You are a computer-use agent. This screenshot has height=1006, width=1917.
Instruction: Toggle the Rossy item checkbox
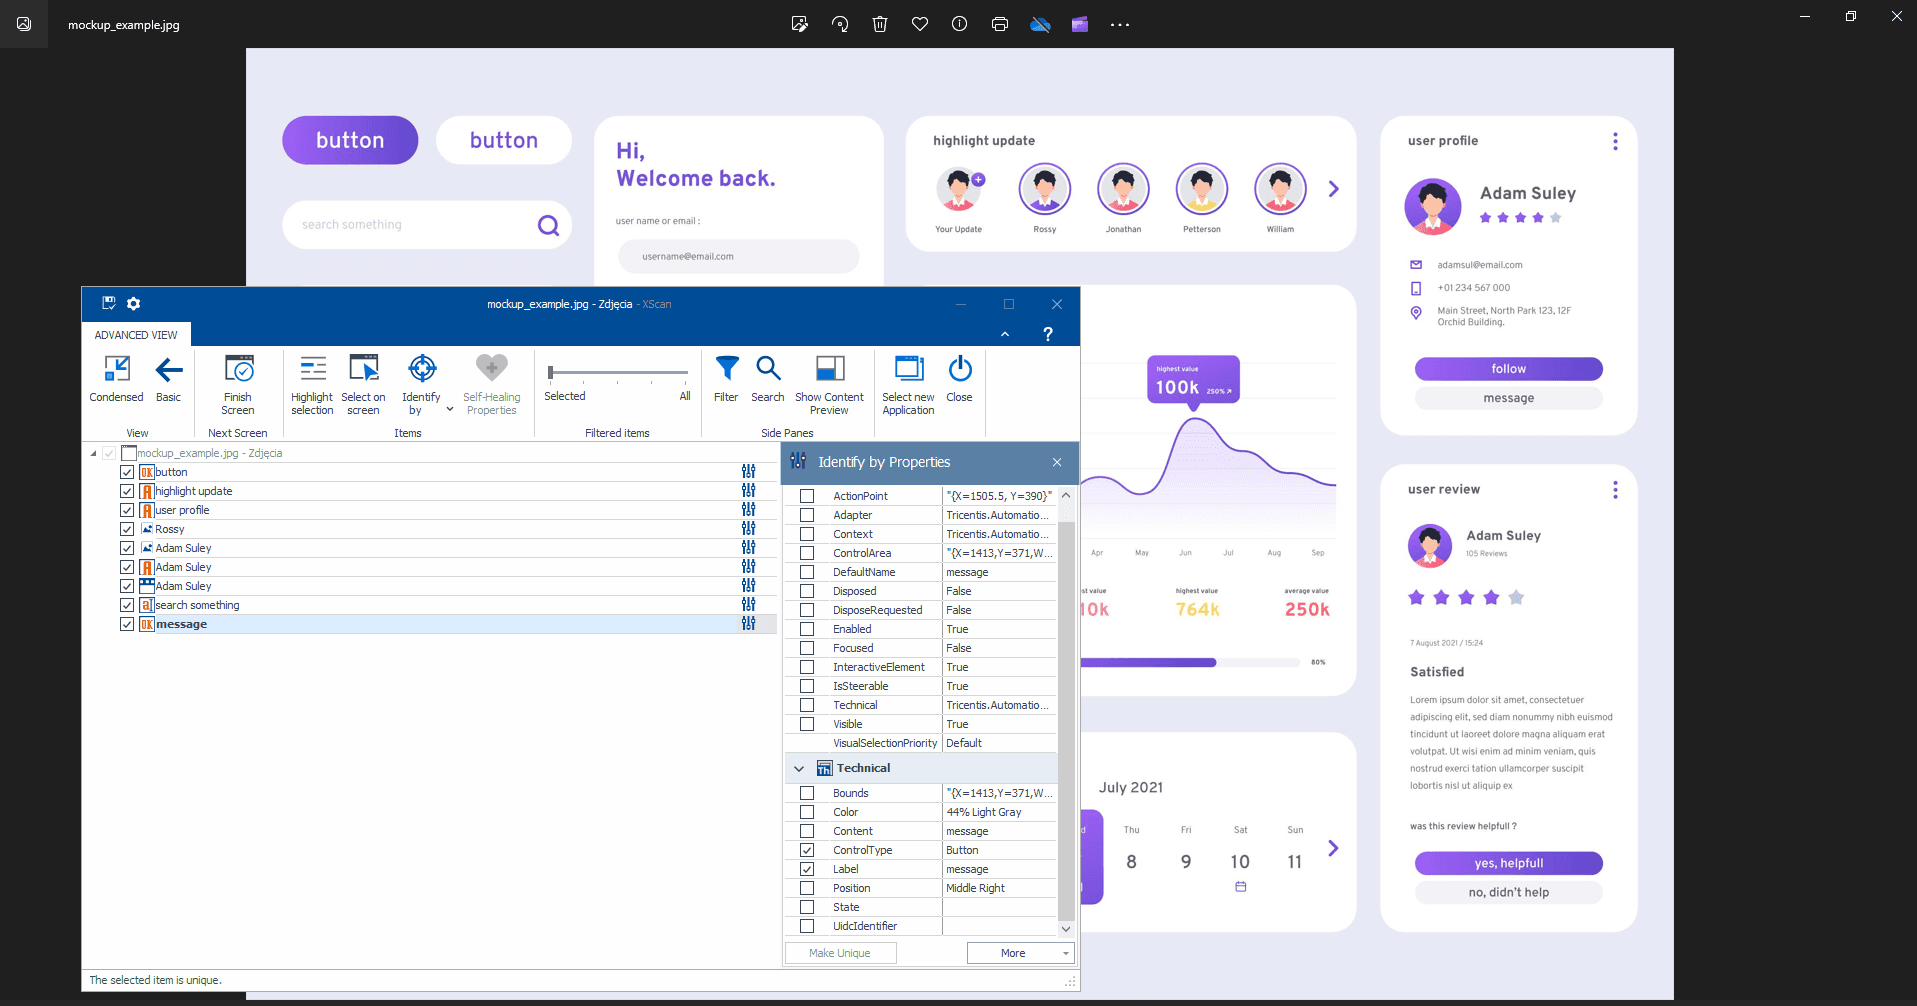tap(127, 529)
